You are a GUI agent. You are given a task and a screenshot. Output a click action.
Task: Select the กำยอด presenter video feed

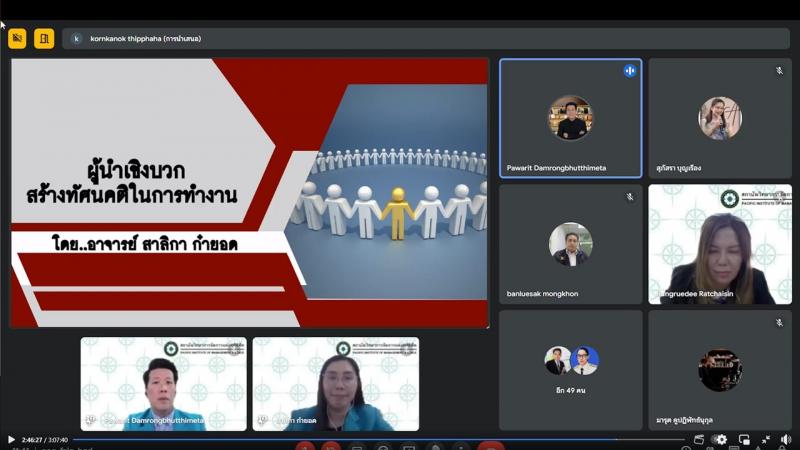point(336,384)
